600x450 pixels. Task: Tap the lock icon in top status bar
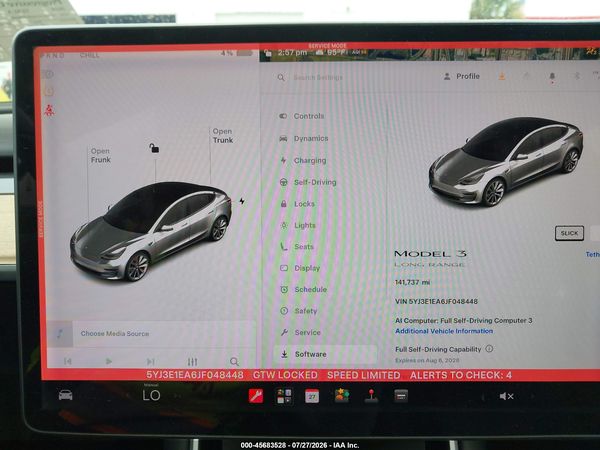tap(268, 53)
